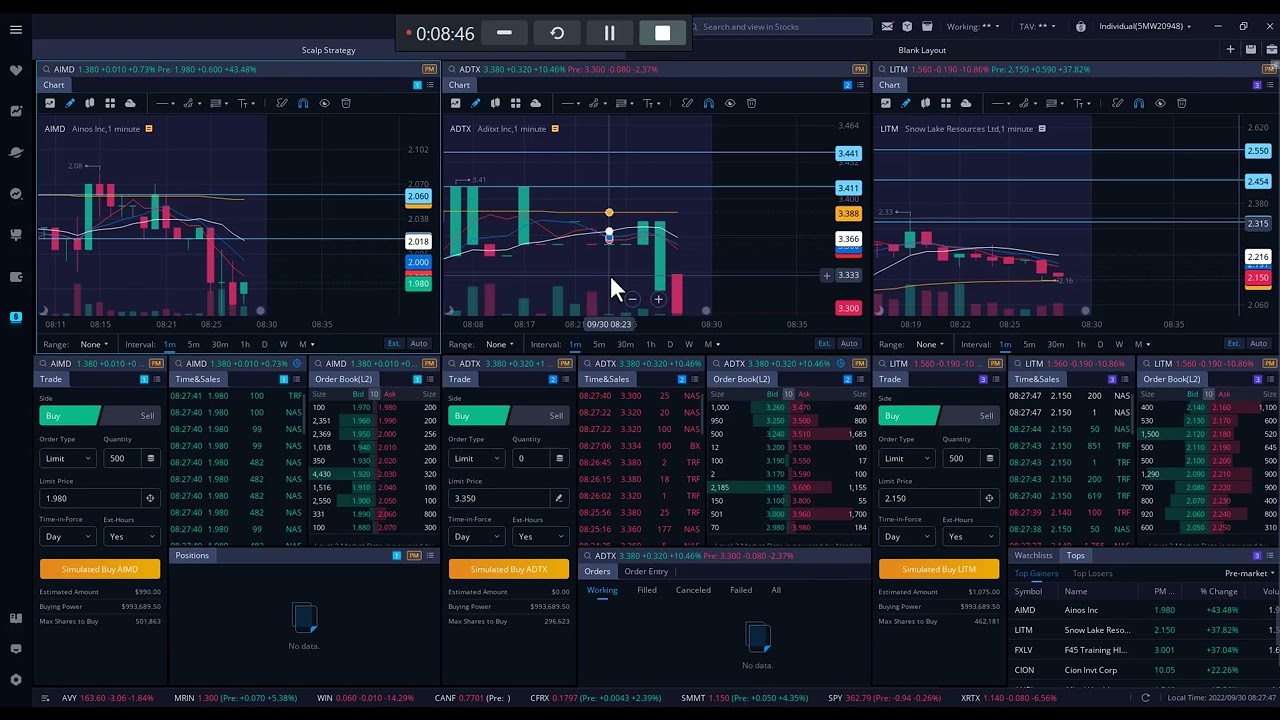Toggle the drawings visibility eye in the ADTX chart
Viewport: 1280px width, 720px height.
(729, 103)
